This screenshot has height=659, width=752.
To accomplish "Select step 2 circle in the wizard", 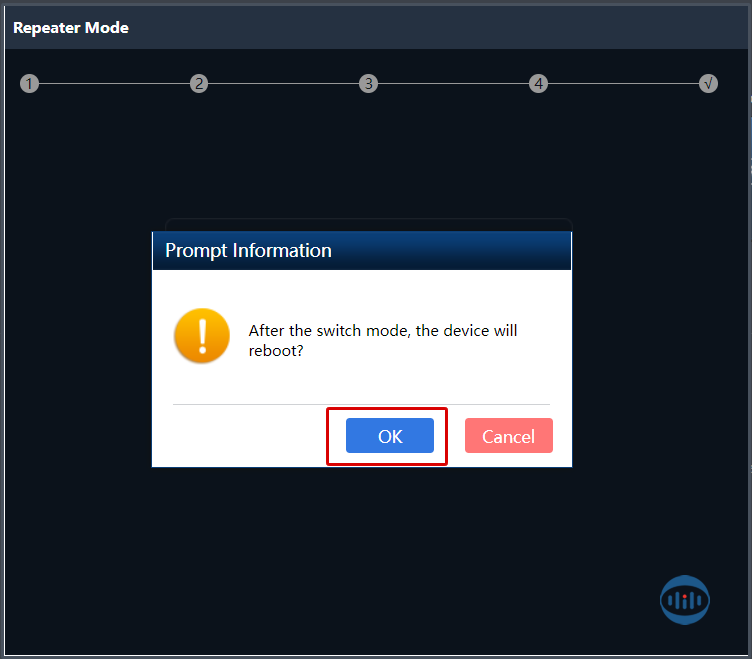I will 199,84.
